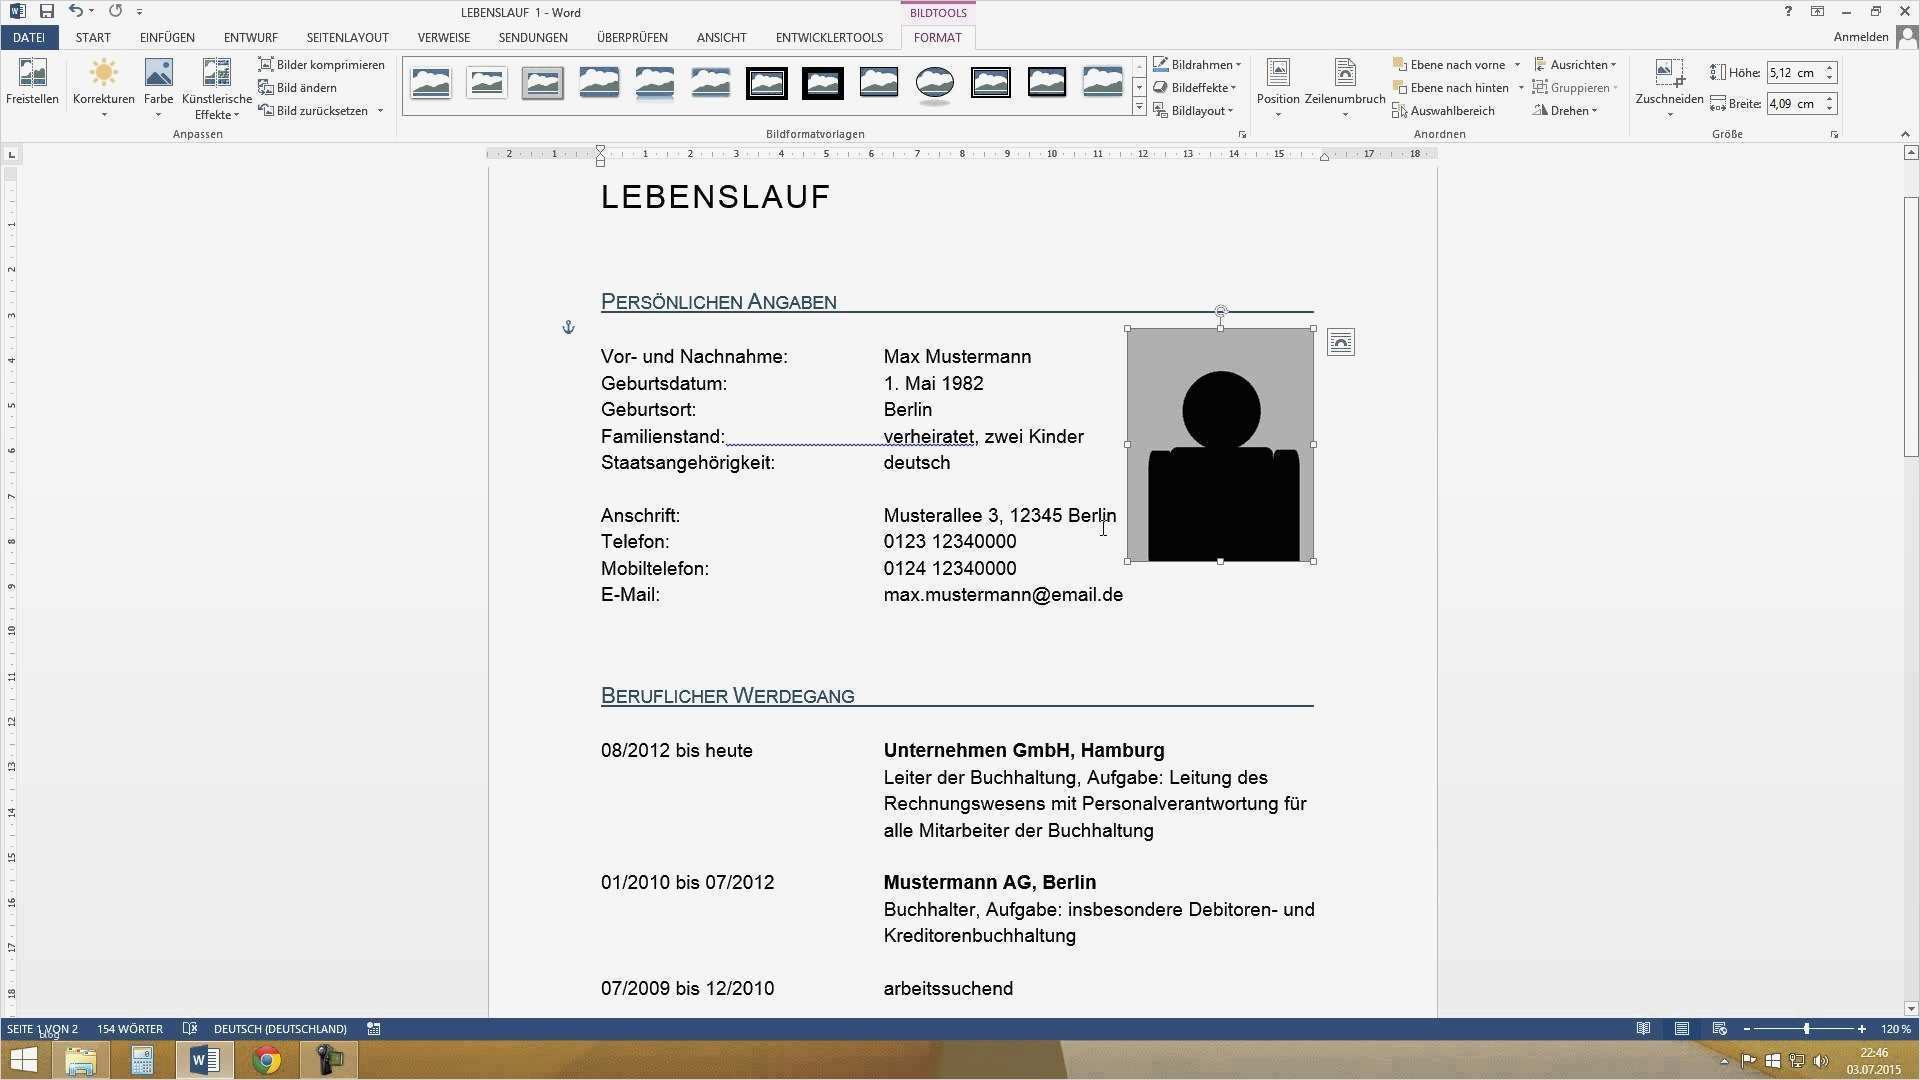Open the ENTWICKLERTOOLS tab
The height and width of the screenshot is (1080, 1920).
(829, 37)
